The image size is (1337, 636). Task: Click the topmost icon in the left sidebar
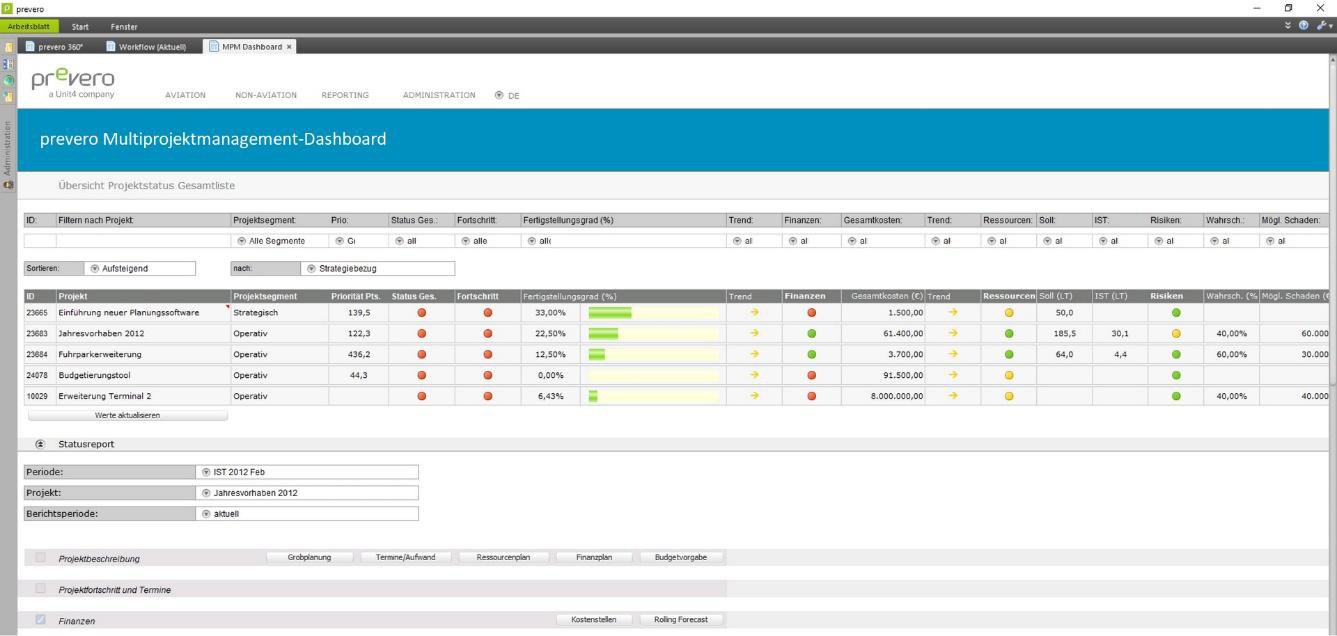(8, 46)
